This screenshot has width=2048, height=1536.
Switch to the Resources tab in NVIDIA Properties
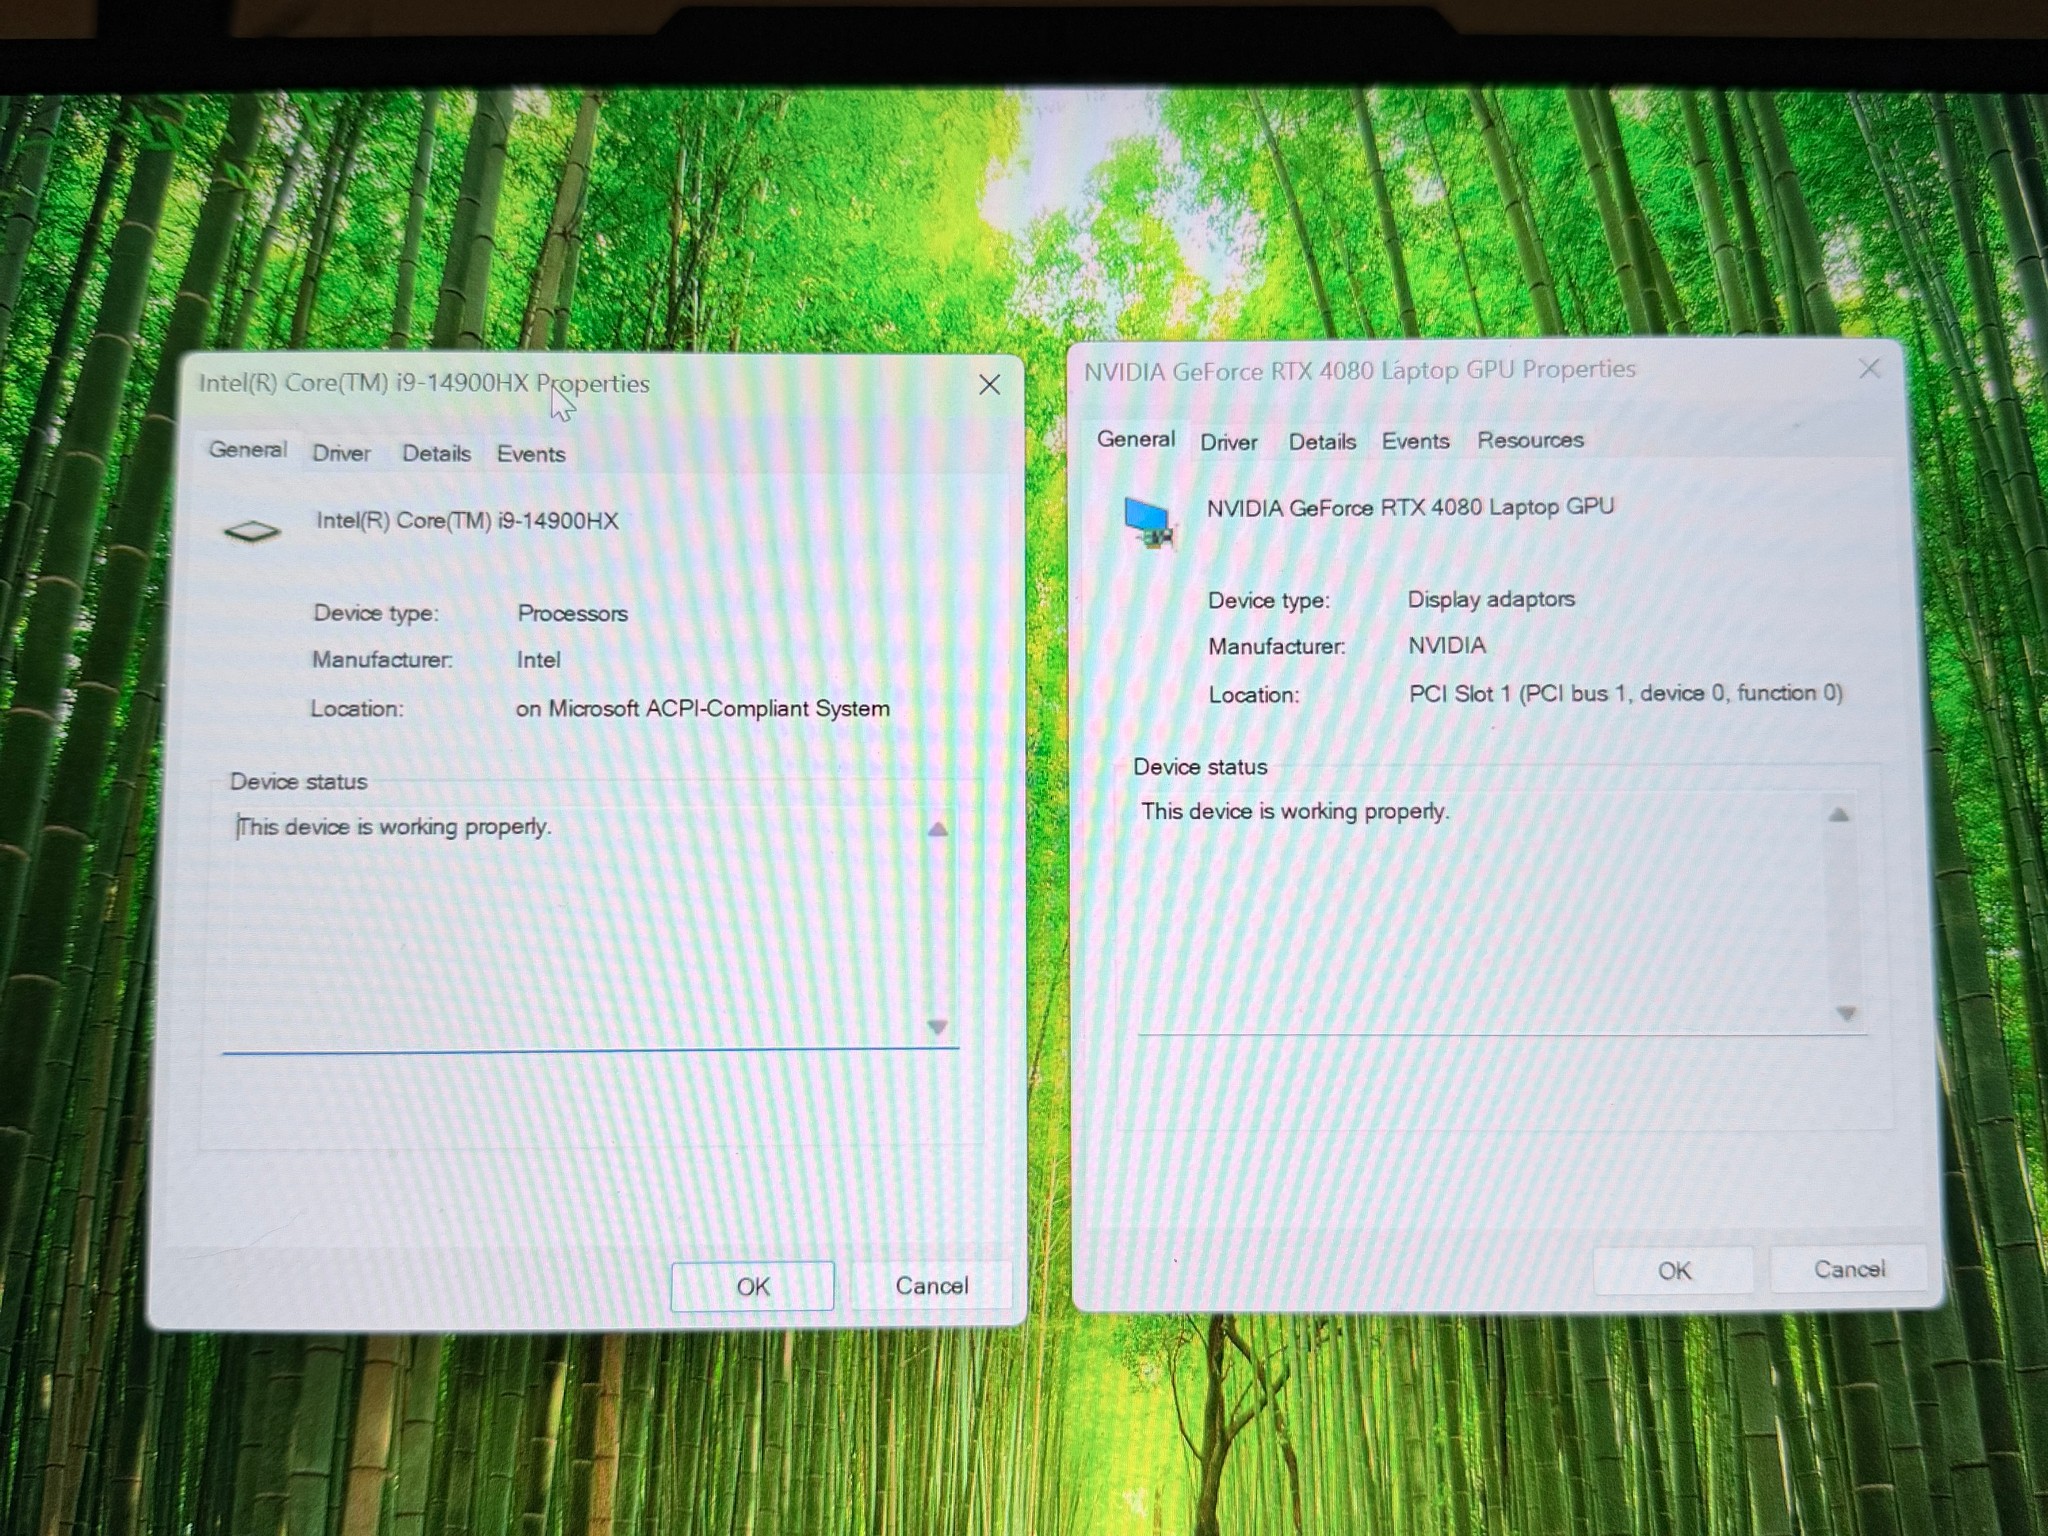click(1530, 440)
